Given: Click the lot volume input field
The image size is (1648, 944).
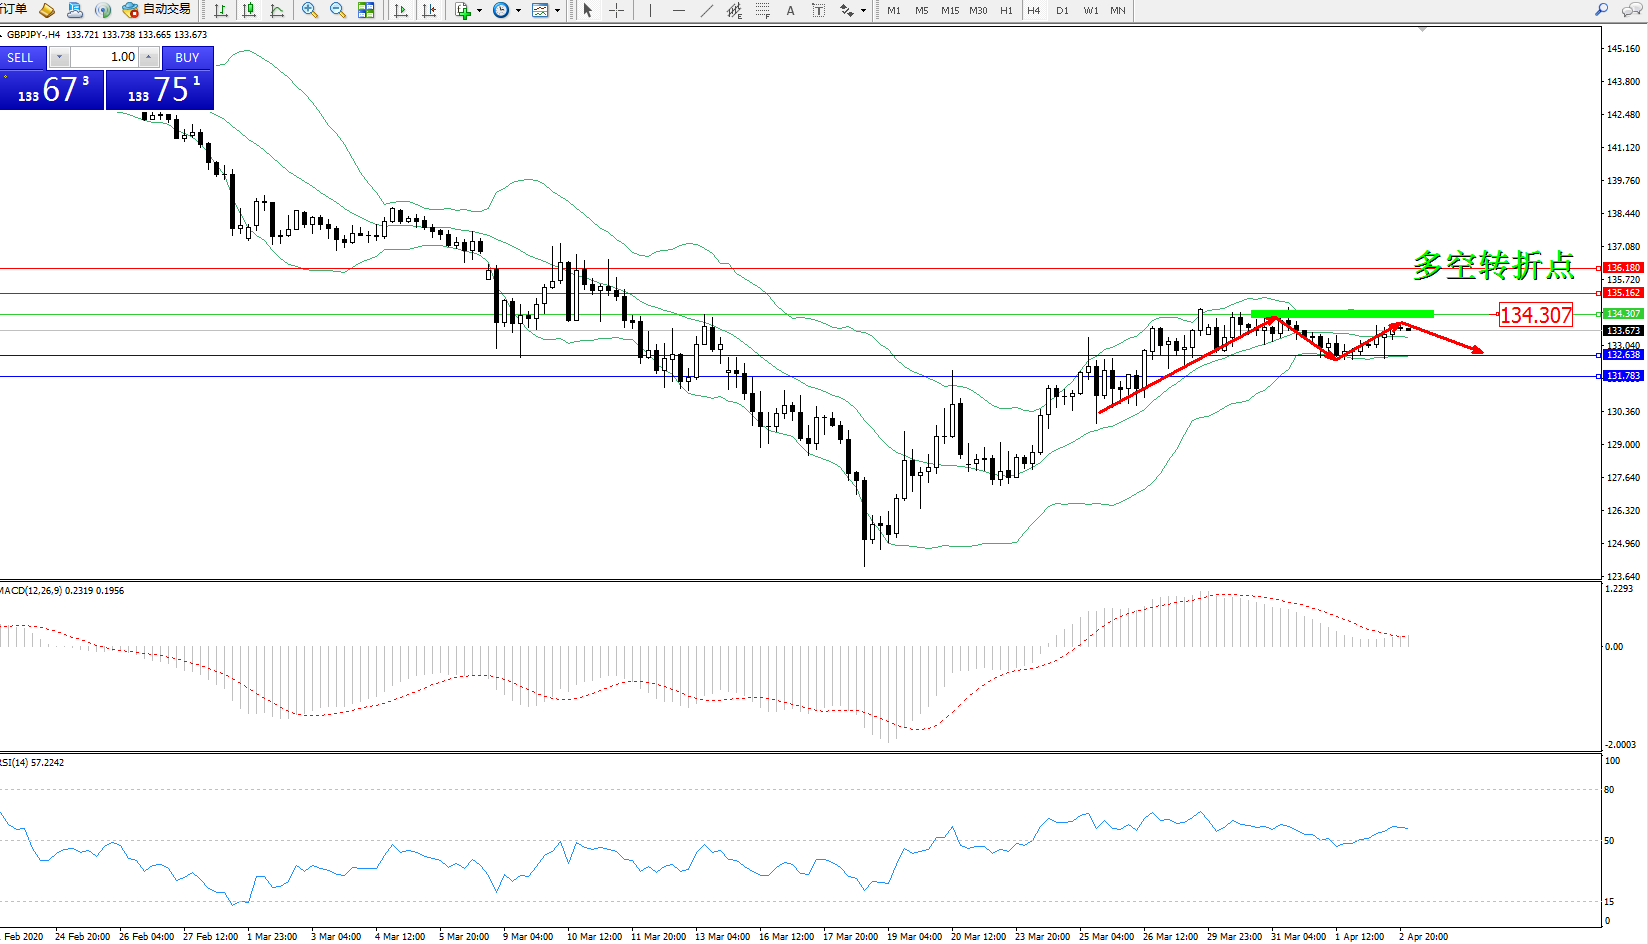Looking at the screenshot, I should (106, 57).
